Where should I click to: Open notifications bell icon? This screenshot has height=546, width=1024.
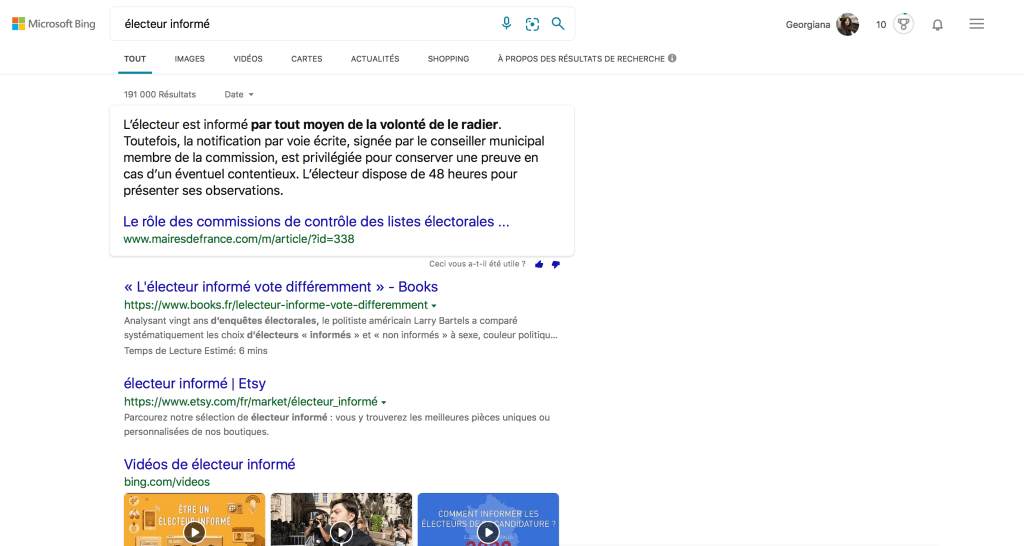pos(937,25)
